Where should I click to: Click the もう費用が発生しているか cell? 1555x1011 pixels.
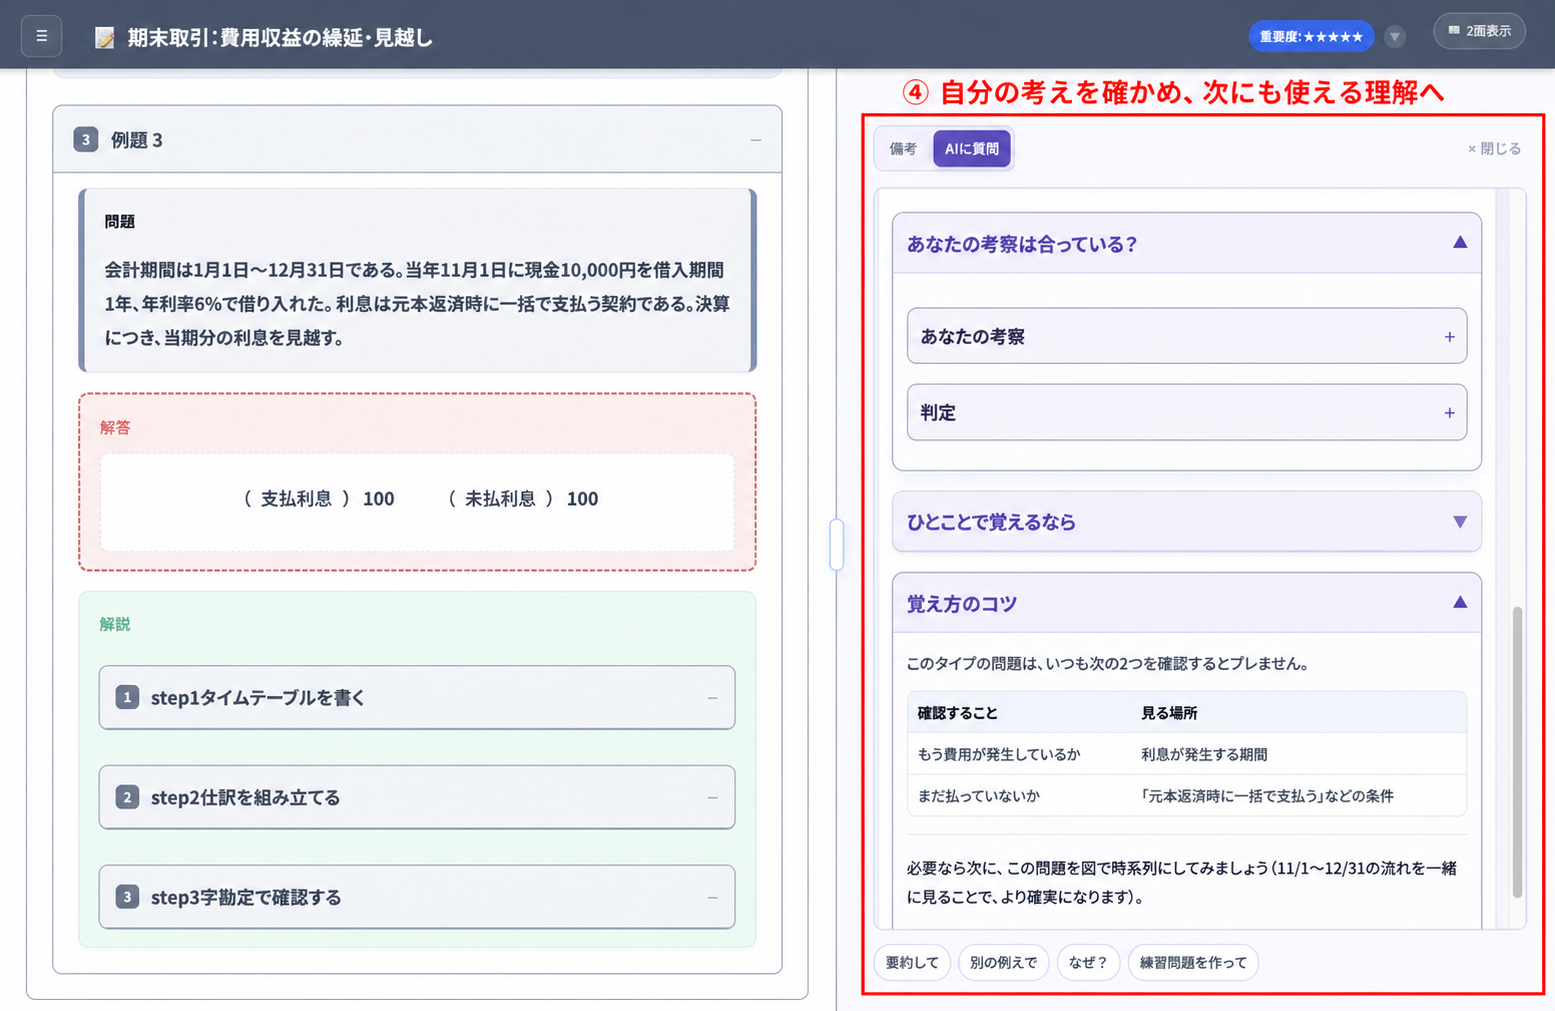click(x=999, y=755)
